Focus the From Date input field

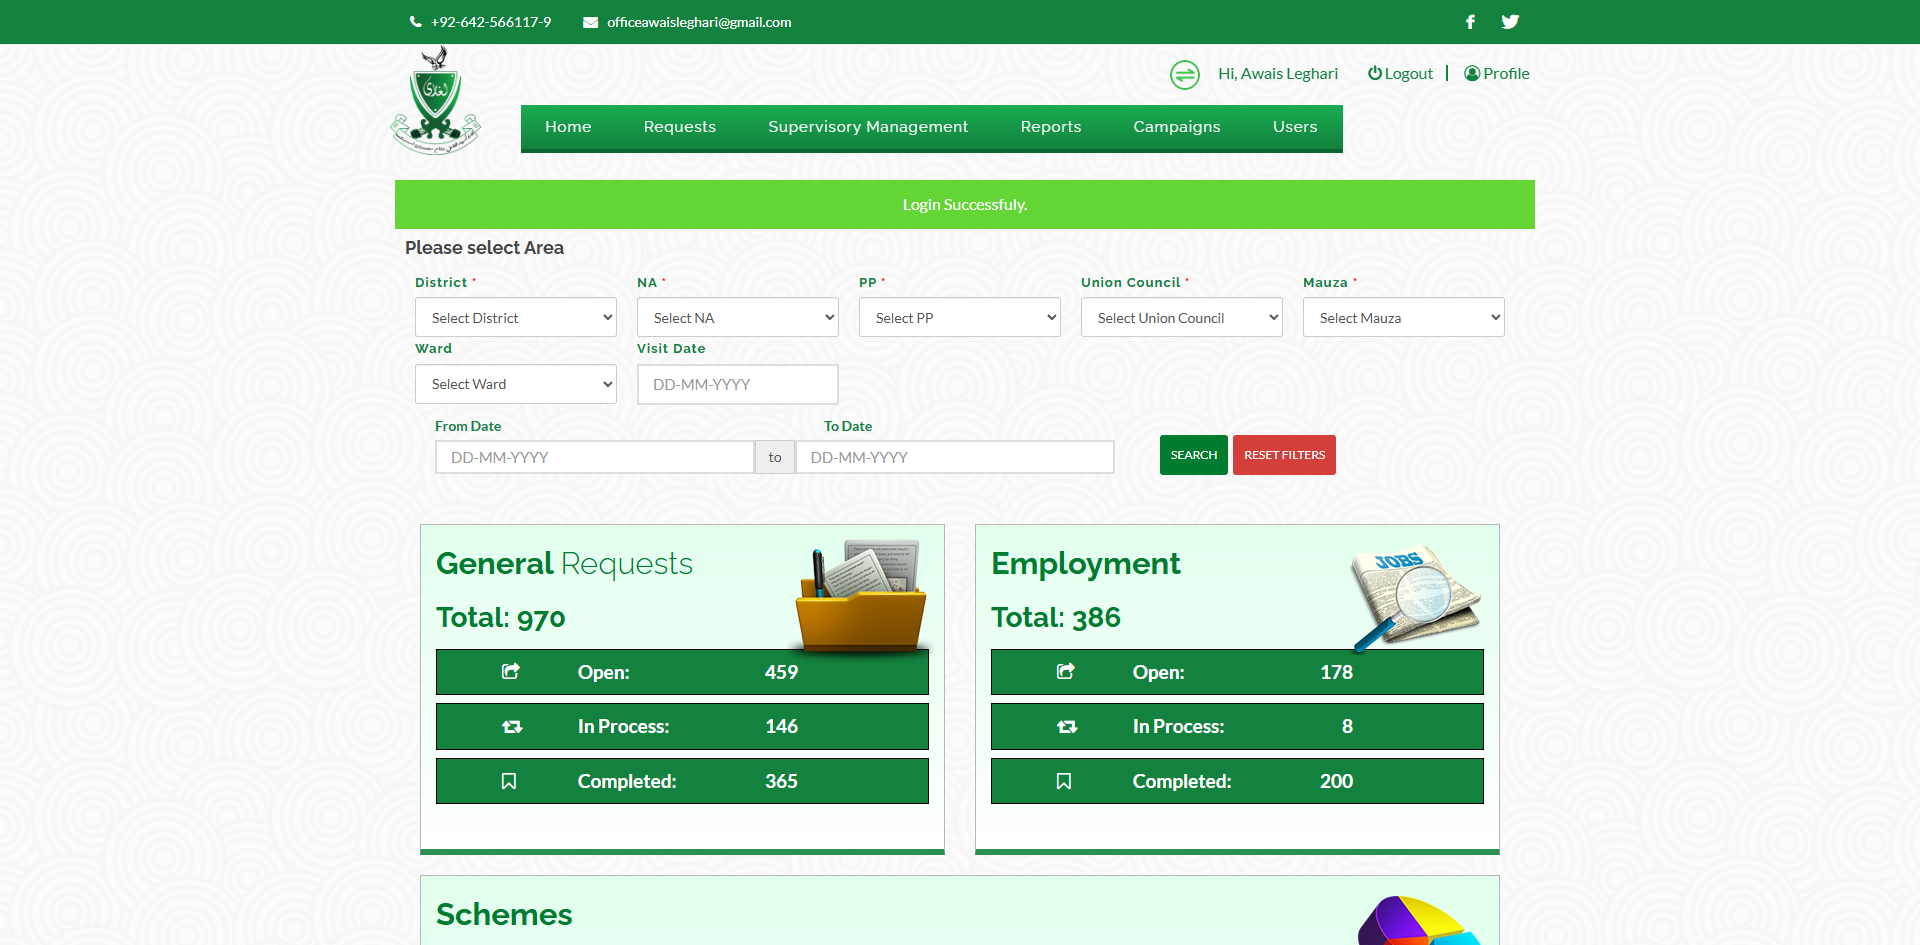pyautogui.click(x=595, y=457)
